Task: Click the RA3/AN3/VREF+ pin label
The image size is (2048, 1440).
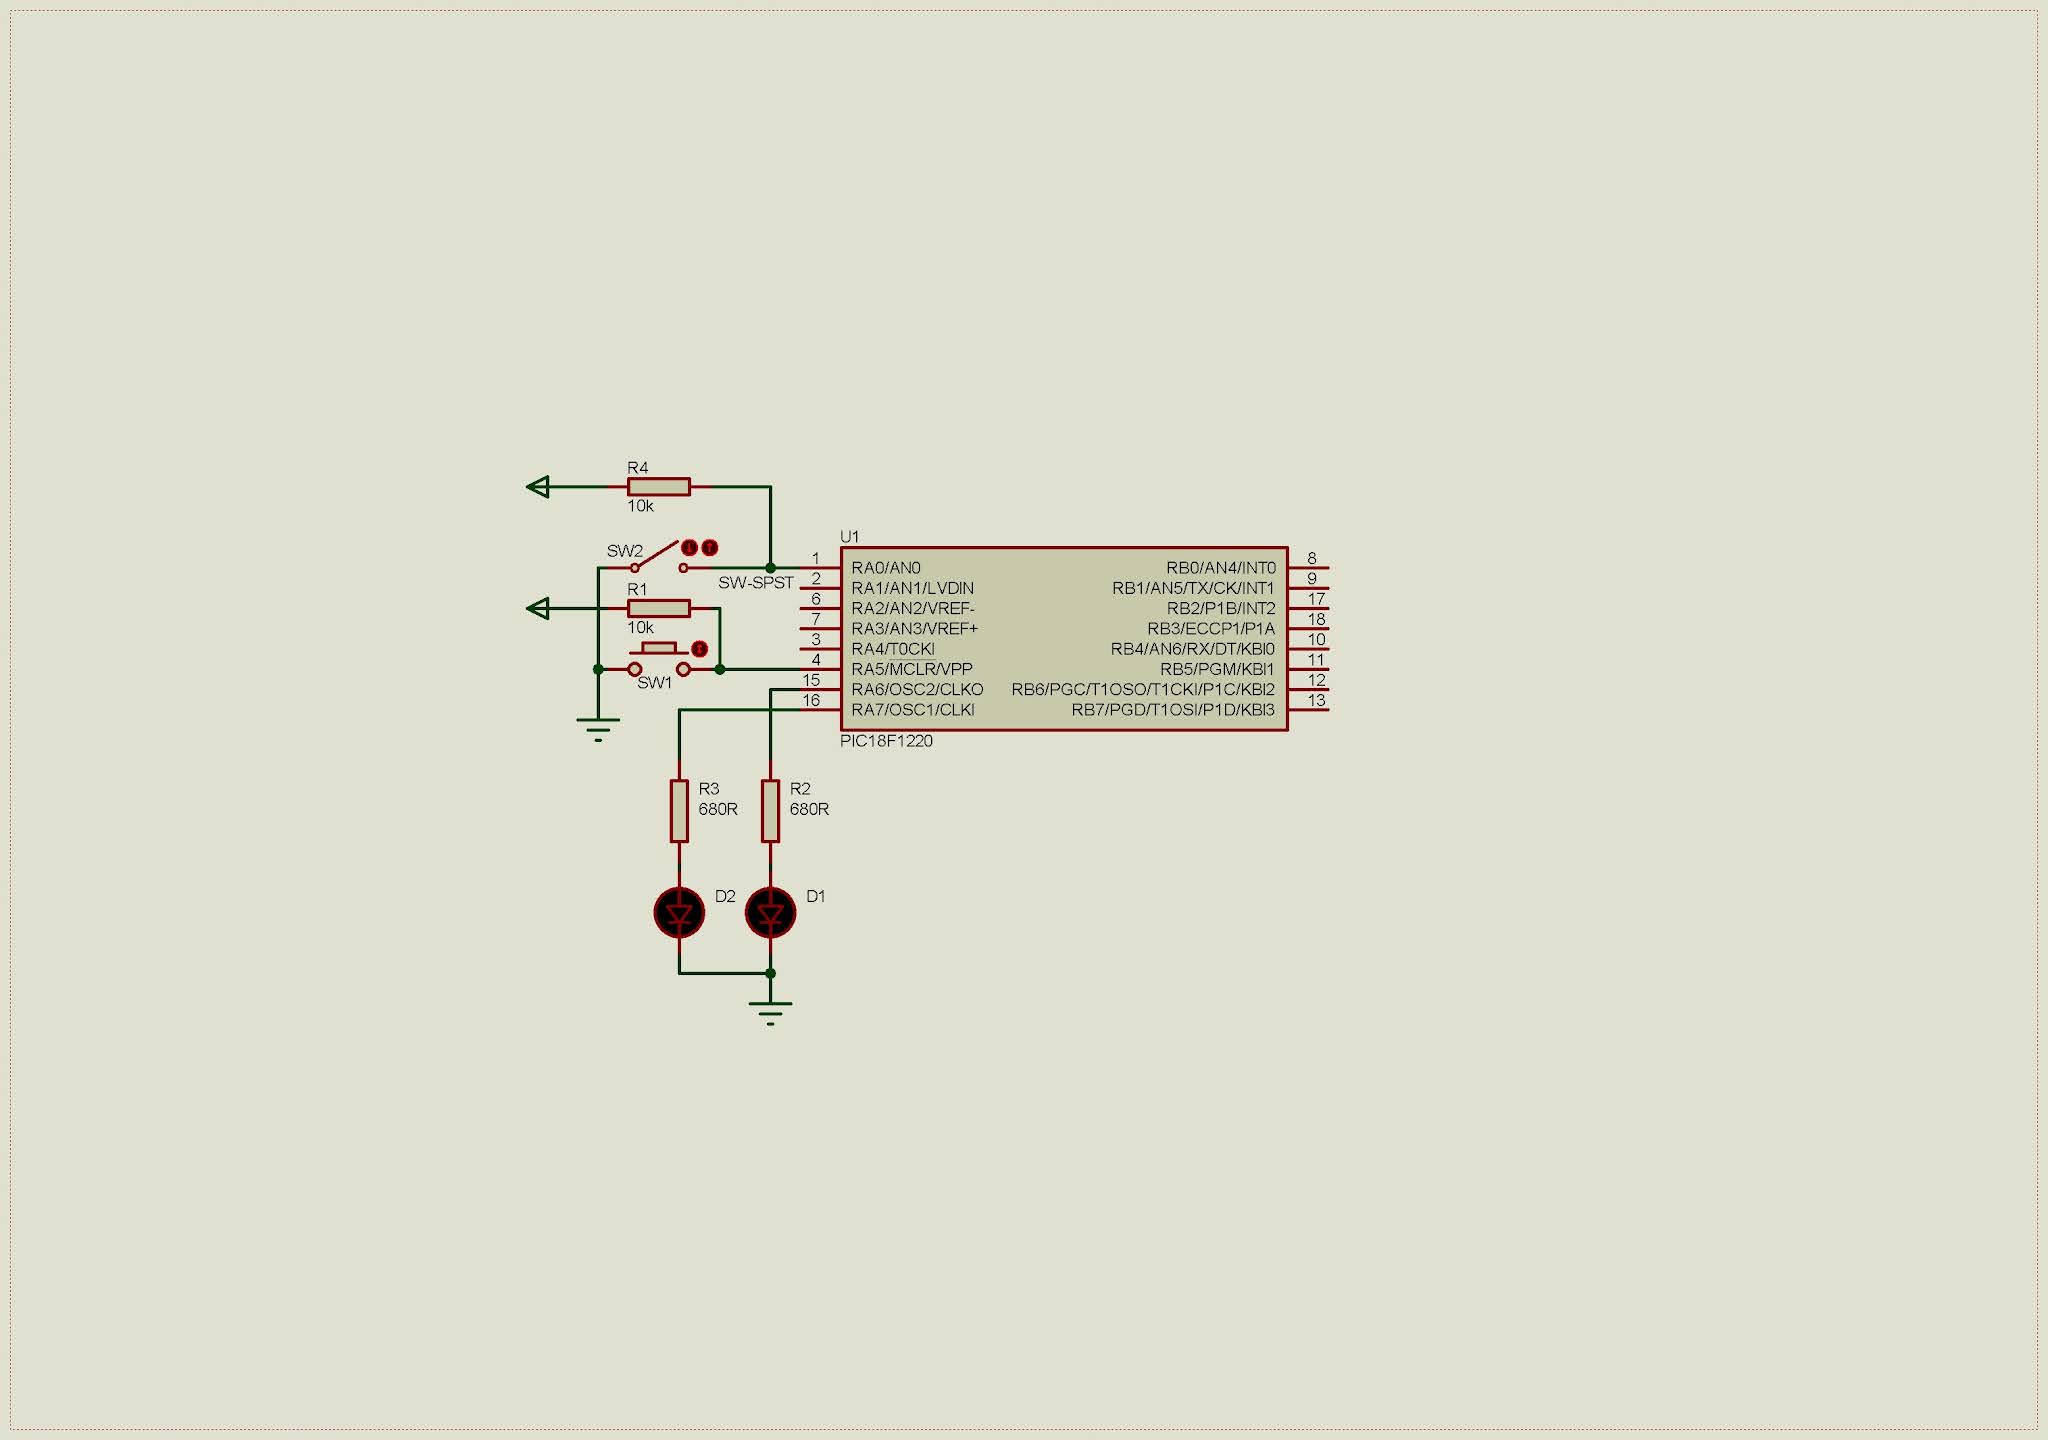Action: 915,628
